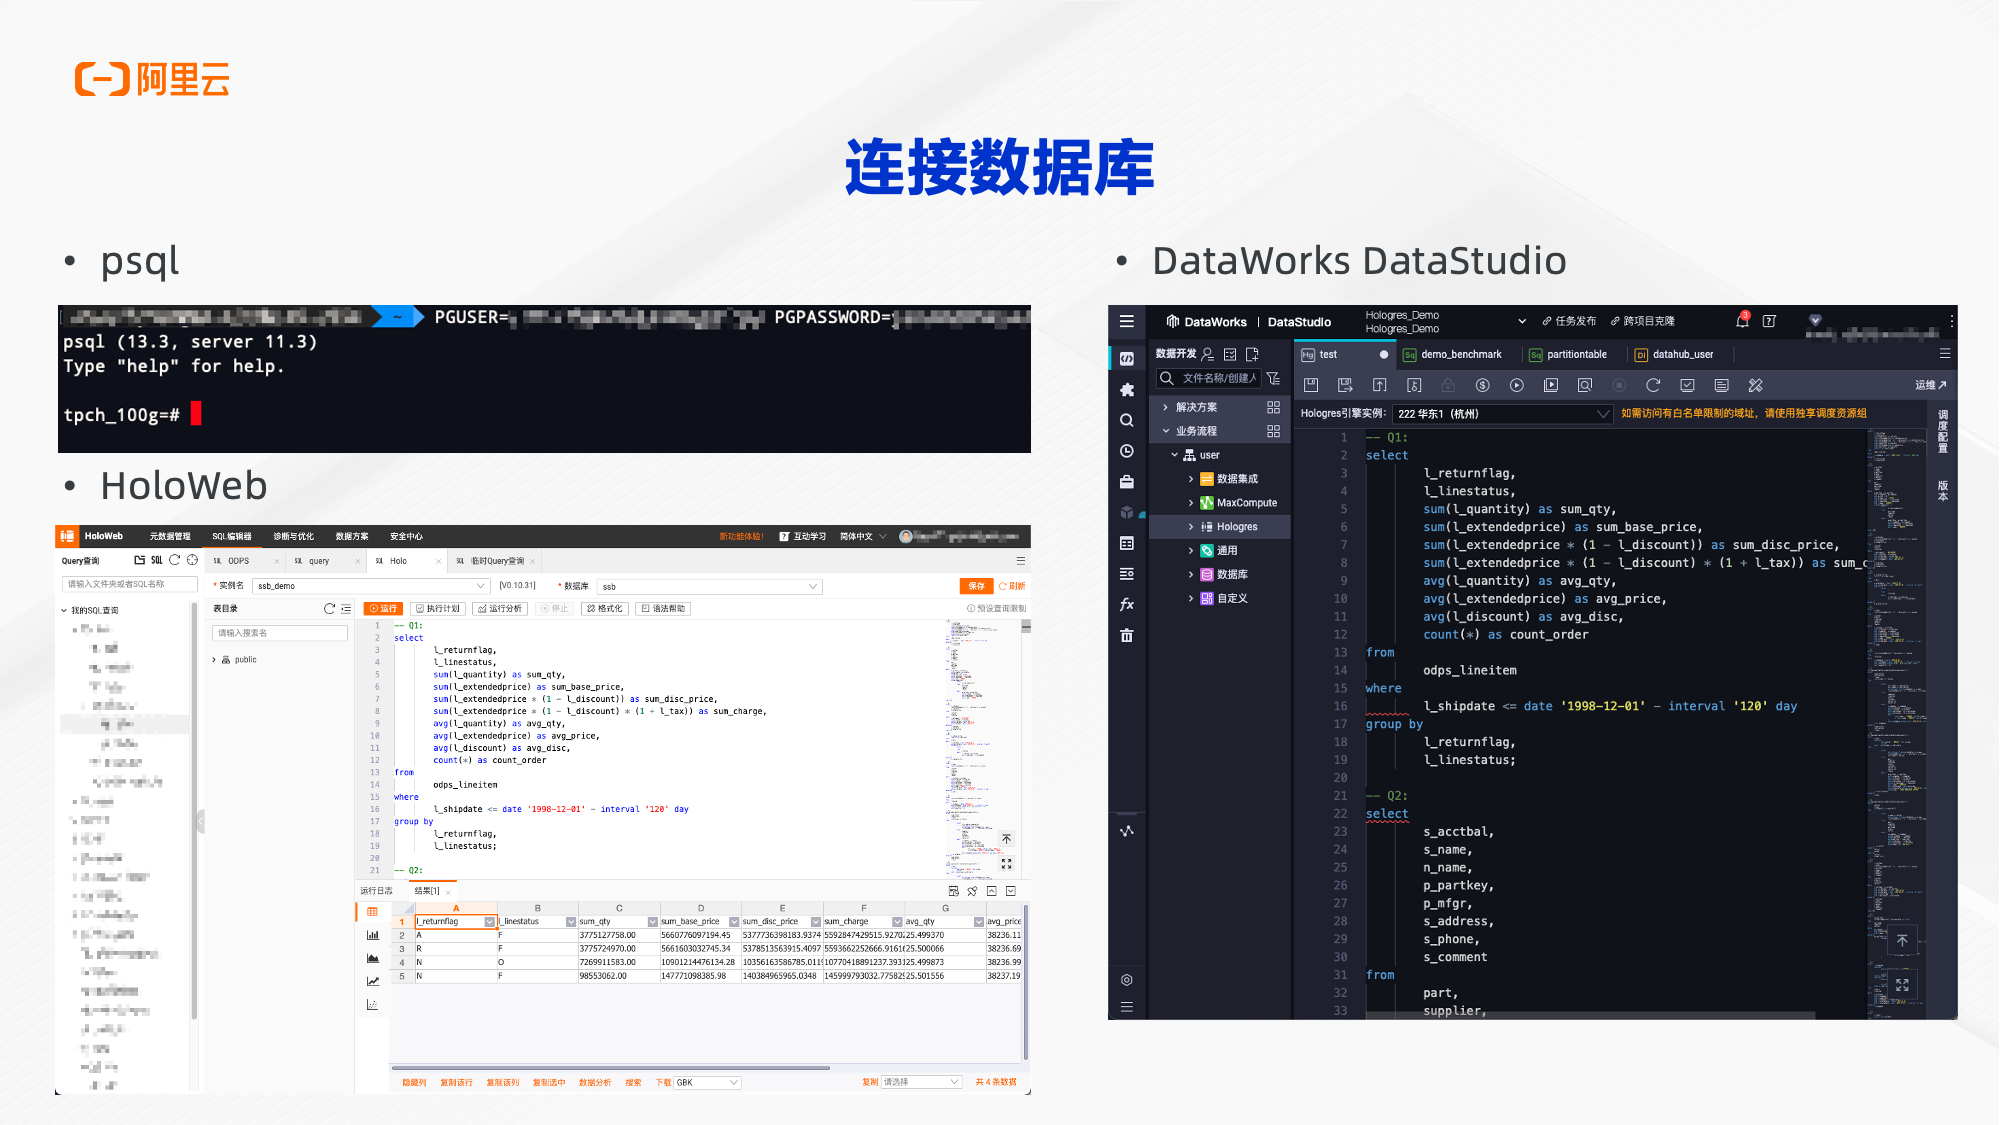Switch to the demo_benchmark tab
The height and width of the screenshot is (1125, 2000).
(1460, 354)
